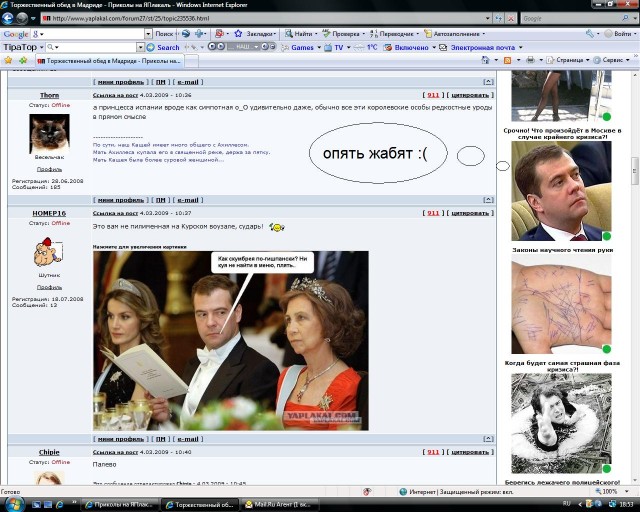640x512 pixels.
Task: Click the Войти sign-in button
Action: (618, 34)
